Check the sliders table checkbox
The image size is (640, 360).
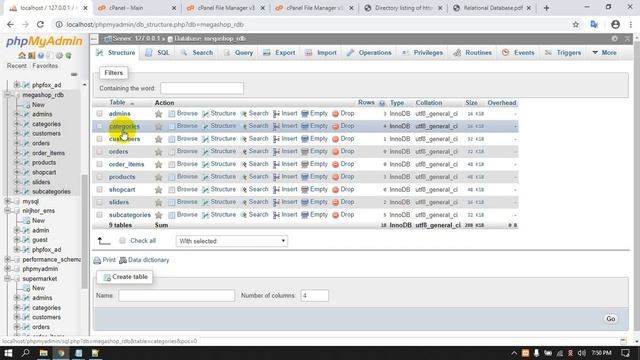pyautogui.click(x=100, y=202)
